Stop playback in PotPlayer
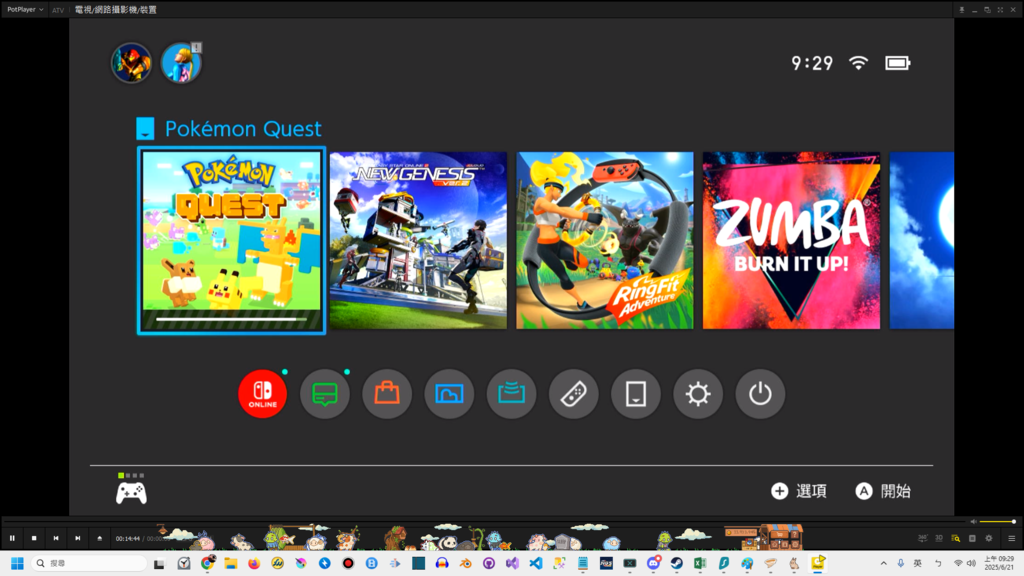This screenshot has height=576, width=1024. (34, 538)
